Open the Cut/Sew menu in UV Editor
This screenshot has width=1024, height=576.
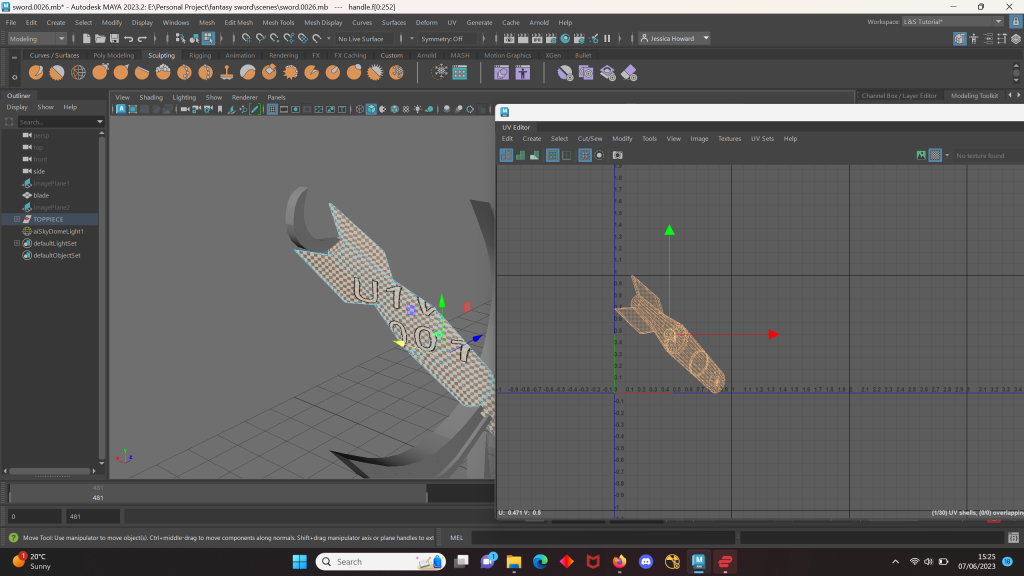tap(590, 138)
